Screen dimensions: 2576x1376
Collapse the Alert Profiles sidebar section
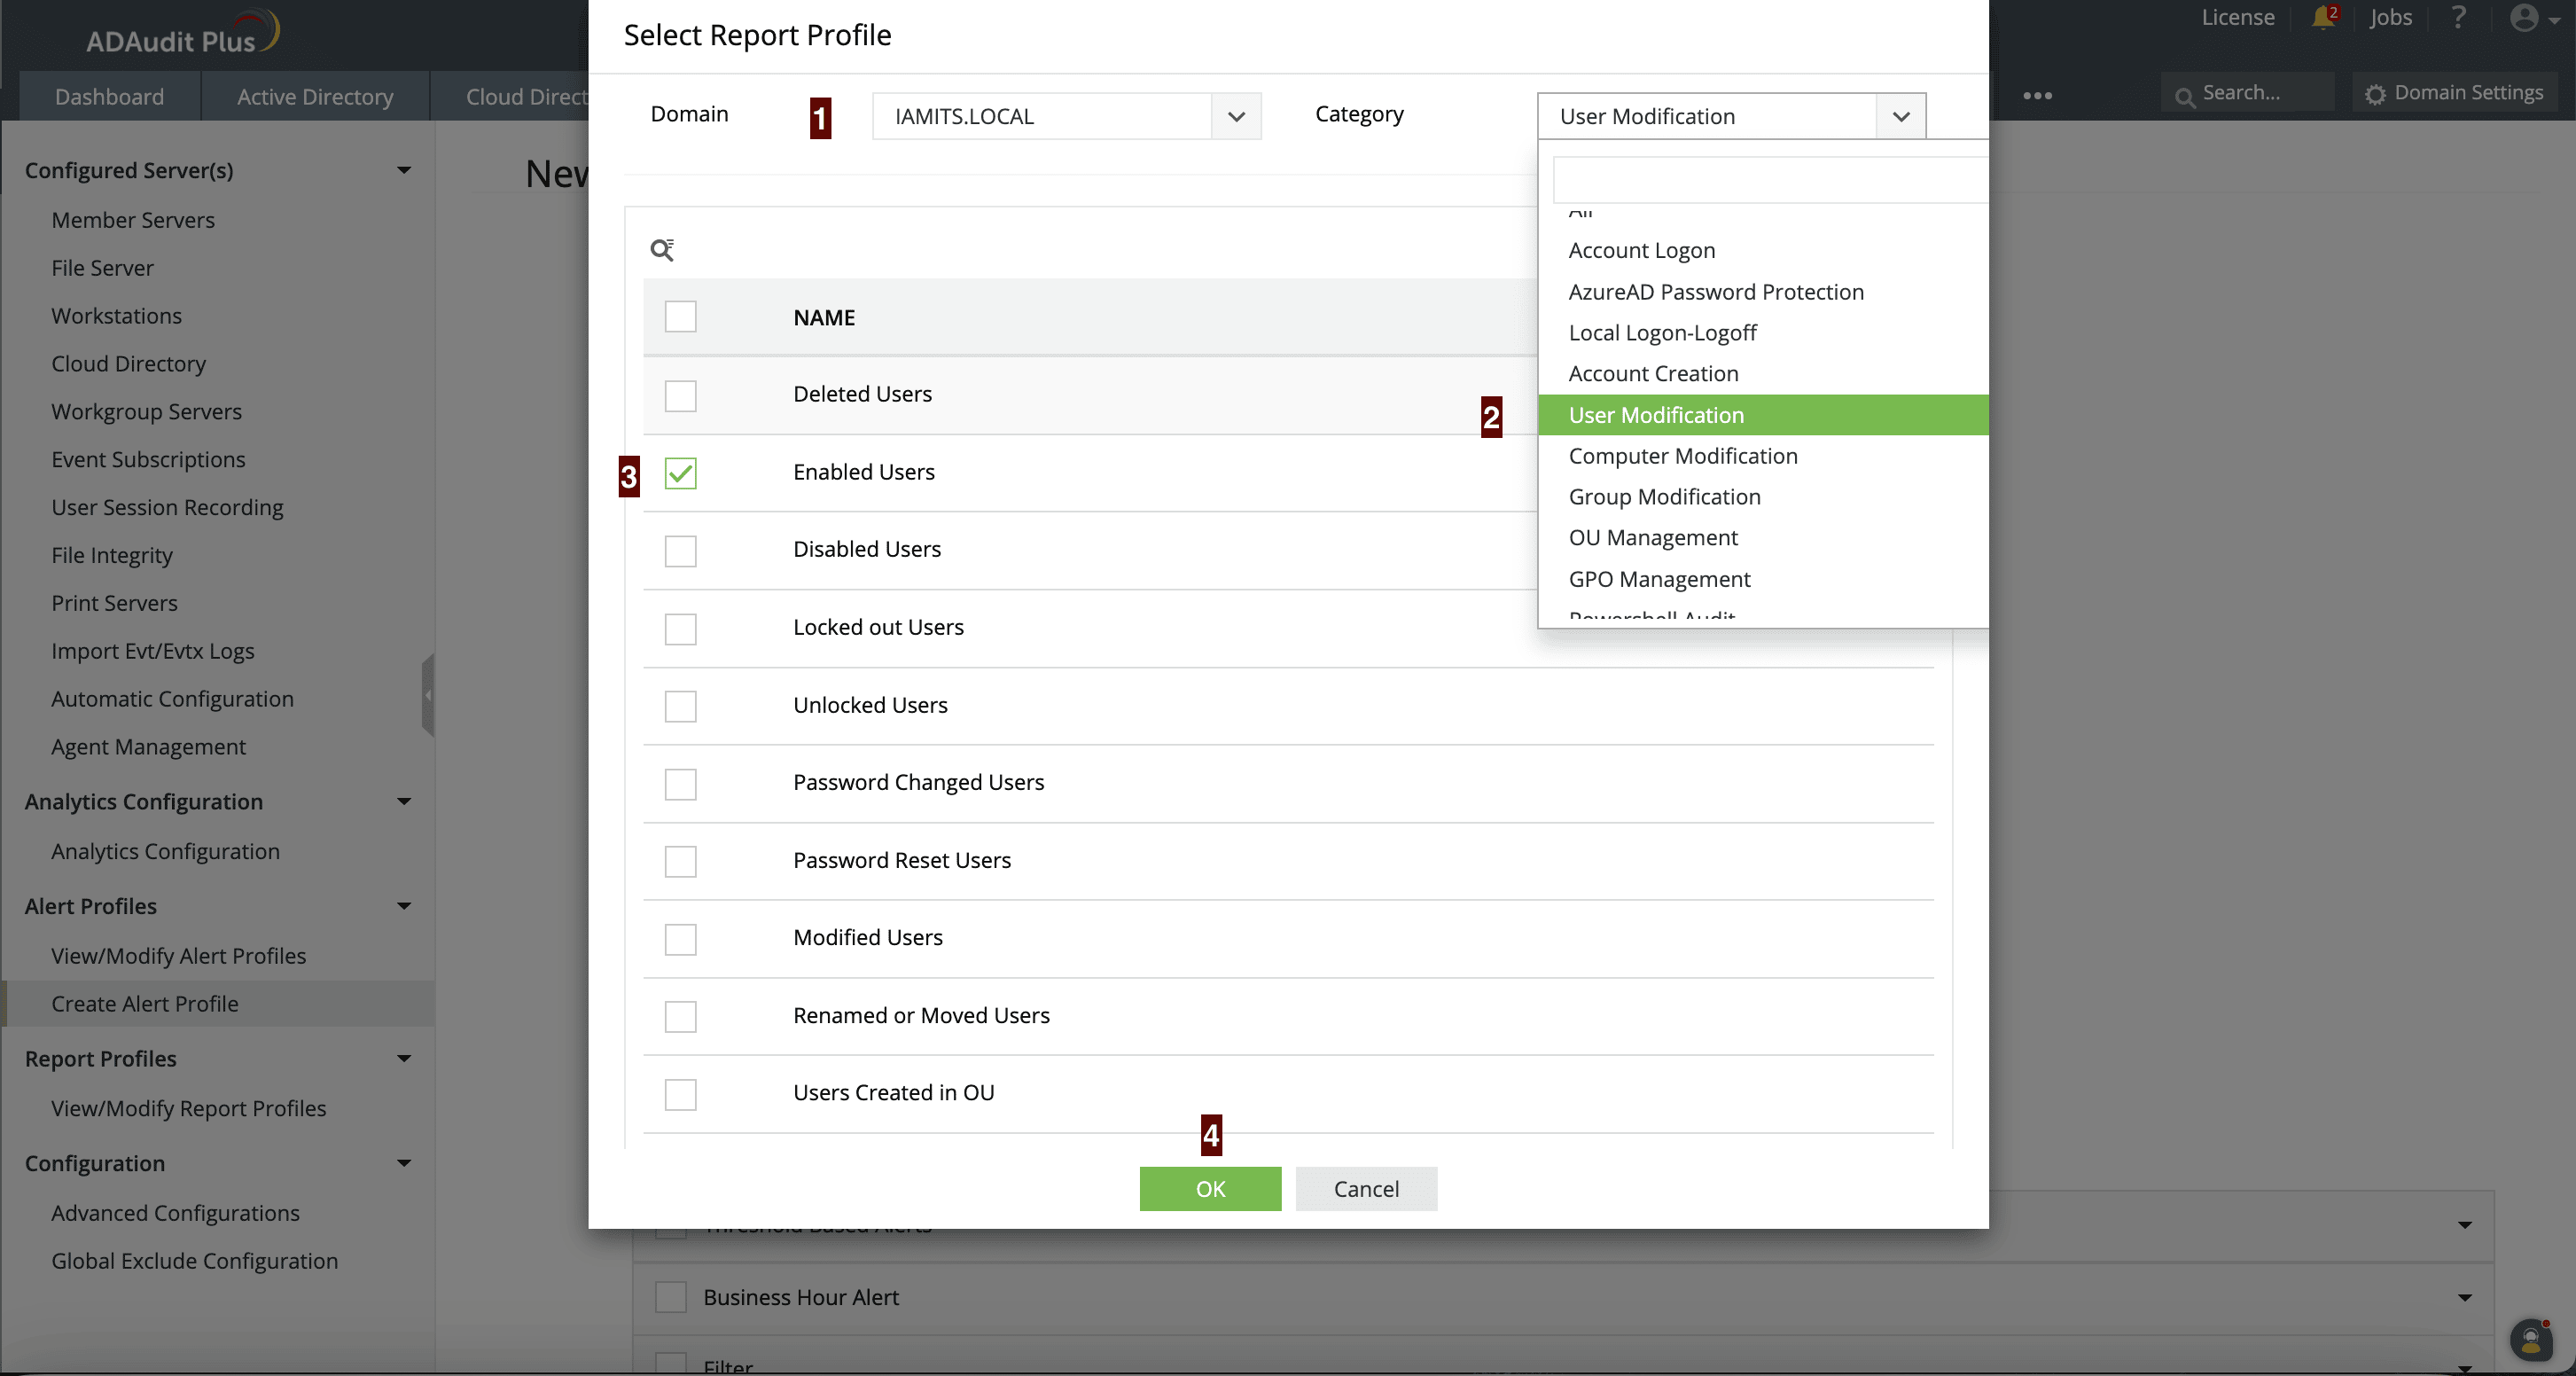404,906
